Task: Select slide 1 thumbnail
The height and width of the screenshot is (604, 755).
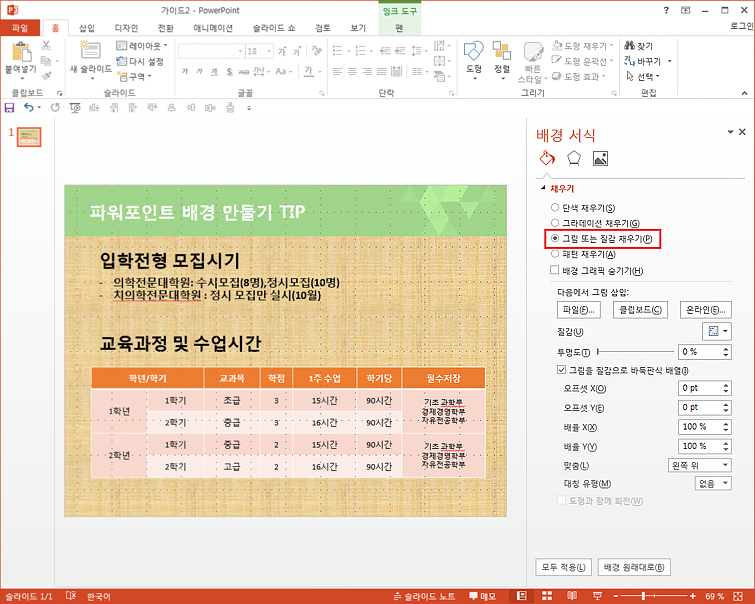Action: (29, 137)
